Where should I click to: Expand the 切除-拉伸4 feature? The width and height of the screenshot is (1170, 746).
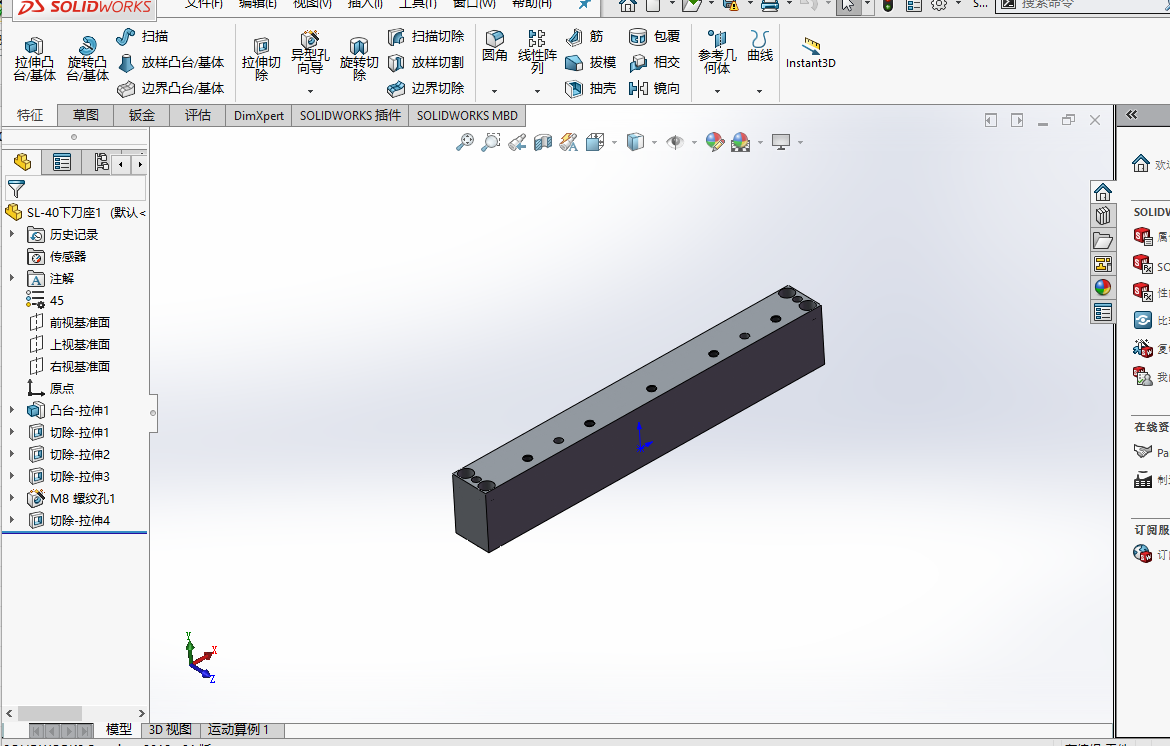pos(11,520)
